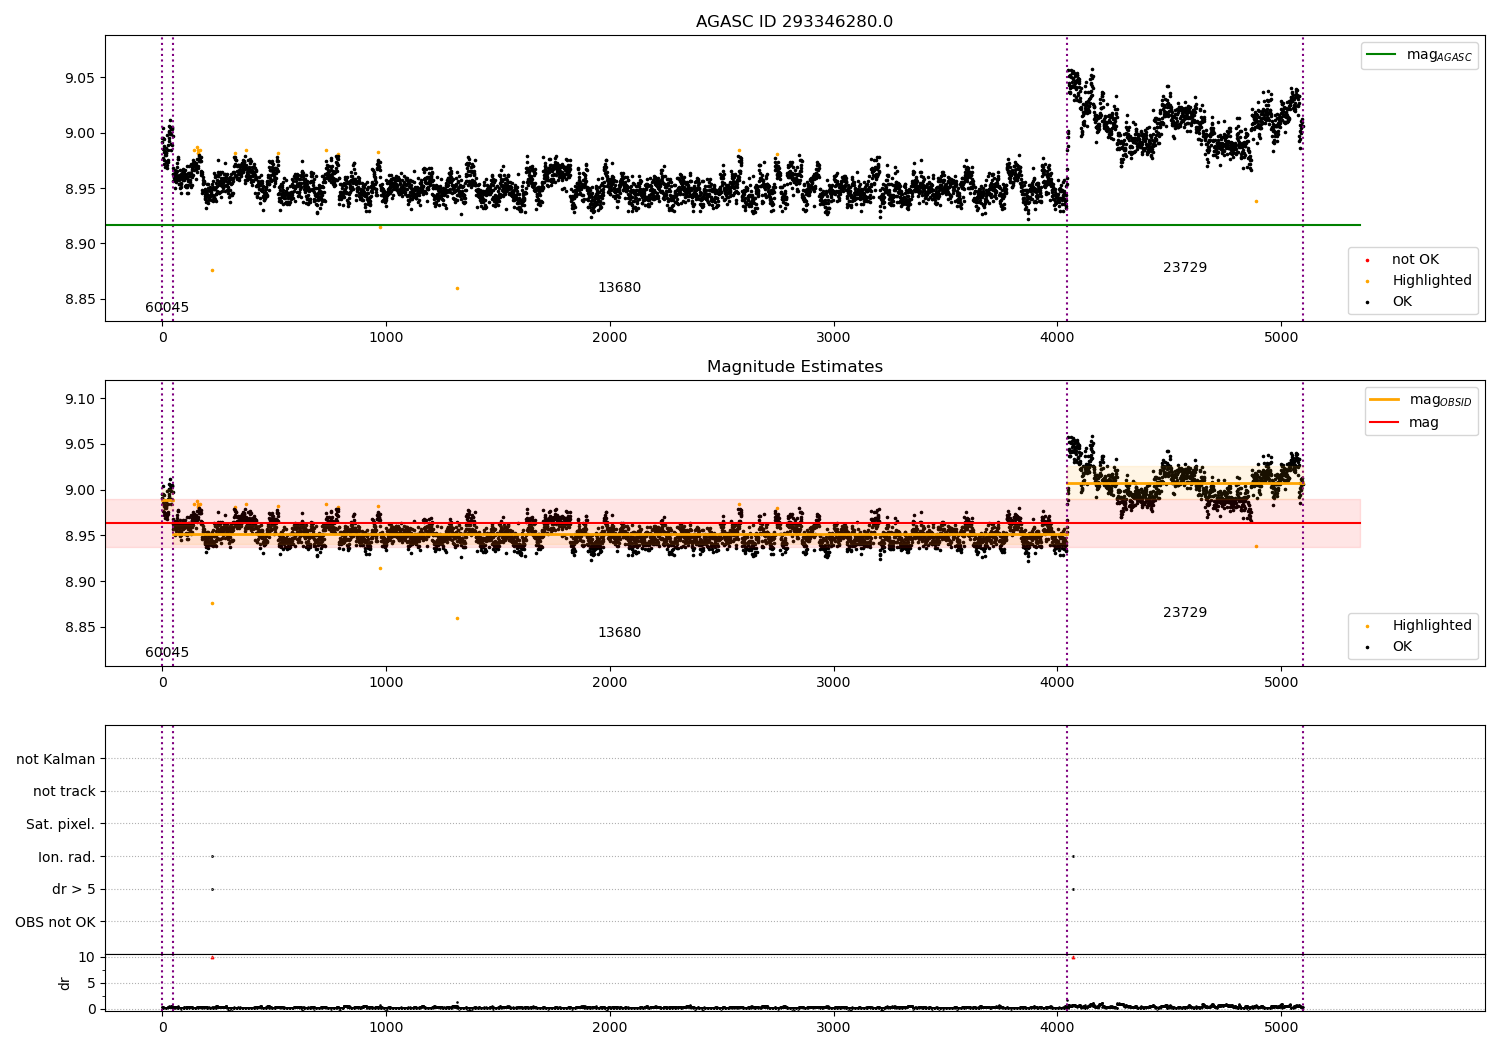Click the '60045' obsid label in top plot

click(167, 308)
